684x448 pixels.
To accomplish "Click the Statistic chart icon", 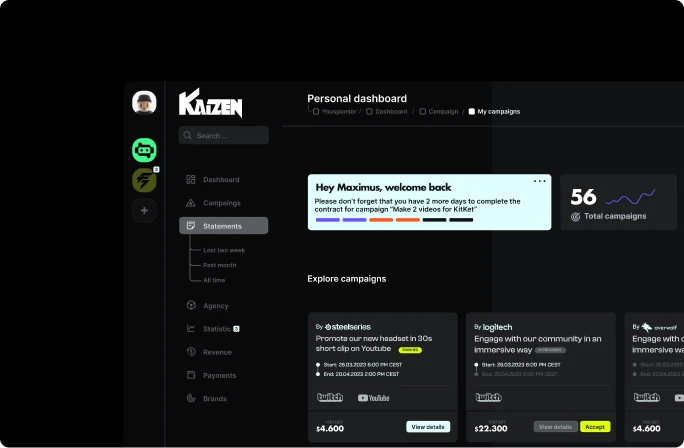I will tap(191, 328).
